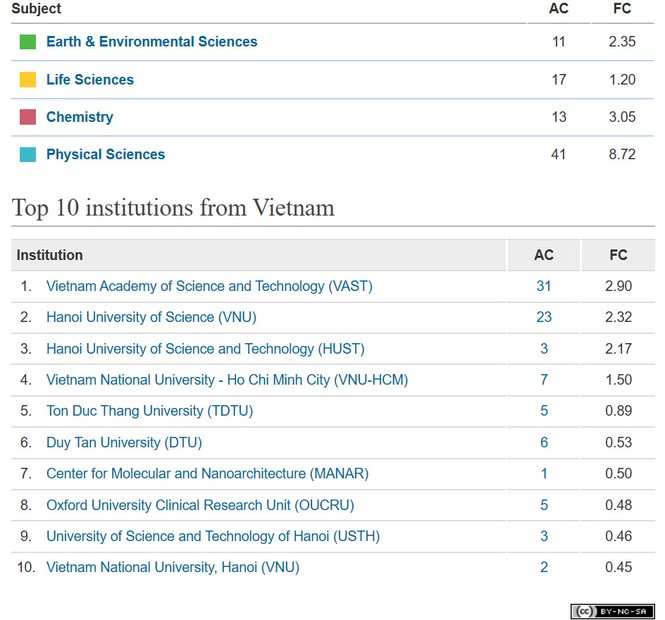Open Ton Duc Thang University (TDTU) link
This screenshot has width=665, height=620.
[x=150, y=411]
